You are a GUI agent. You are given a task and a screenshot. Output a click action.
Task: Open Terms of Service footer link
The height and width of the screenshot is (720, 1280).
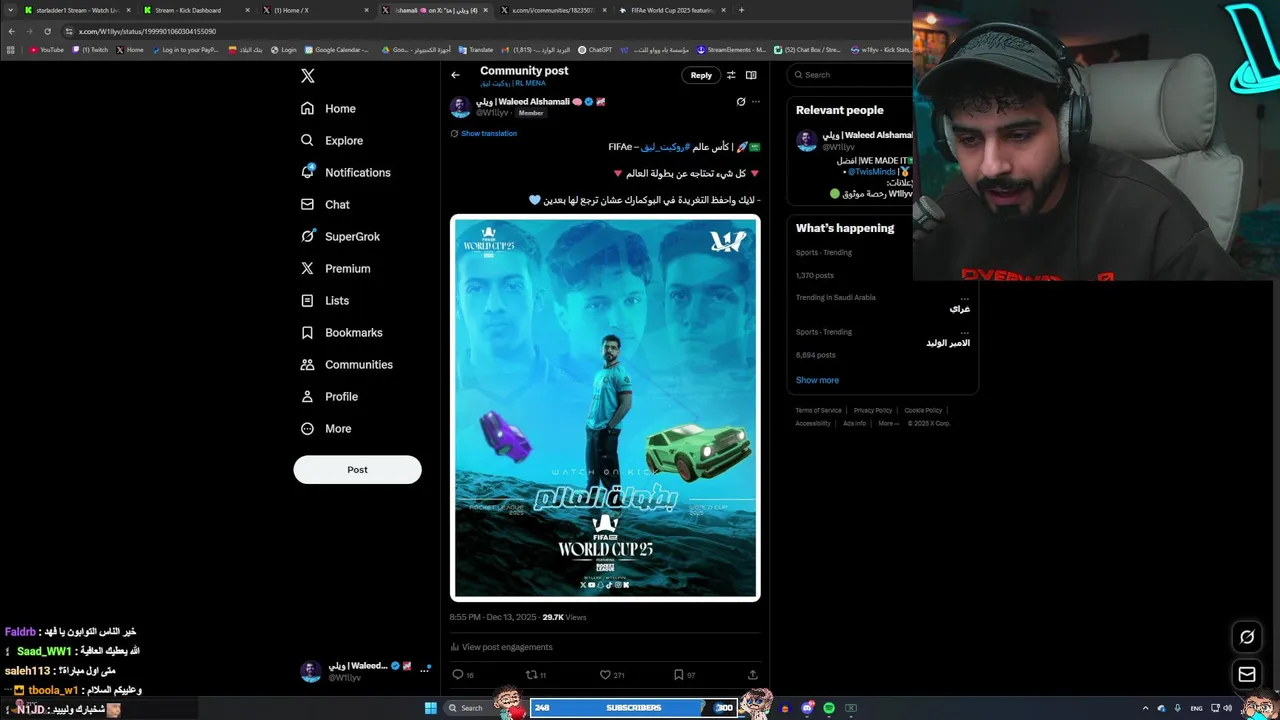tap(818, 410)
